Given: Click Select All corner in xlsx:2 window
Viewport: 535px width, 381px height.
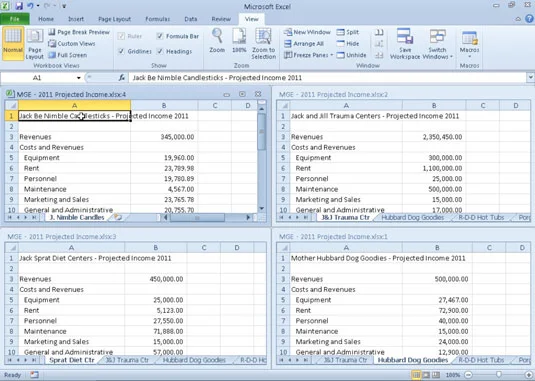Looking at the screenshot, I should (x=283, y=105).
